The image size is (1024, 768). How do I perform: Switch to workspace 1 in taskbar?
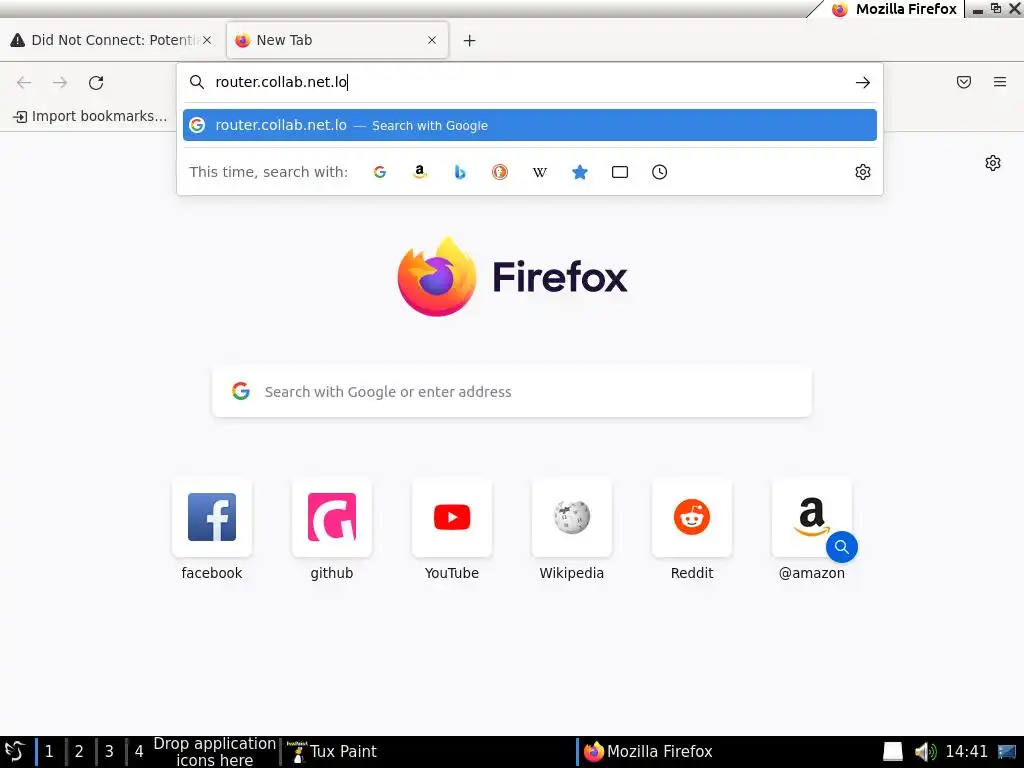coord(49,752)
